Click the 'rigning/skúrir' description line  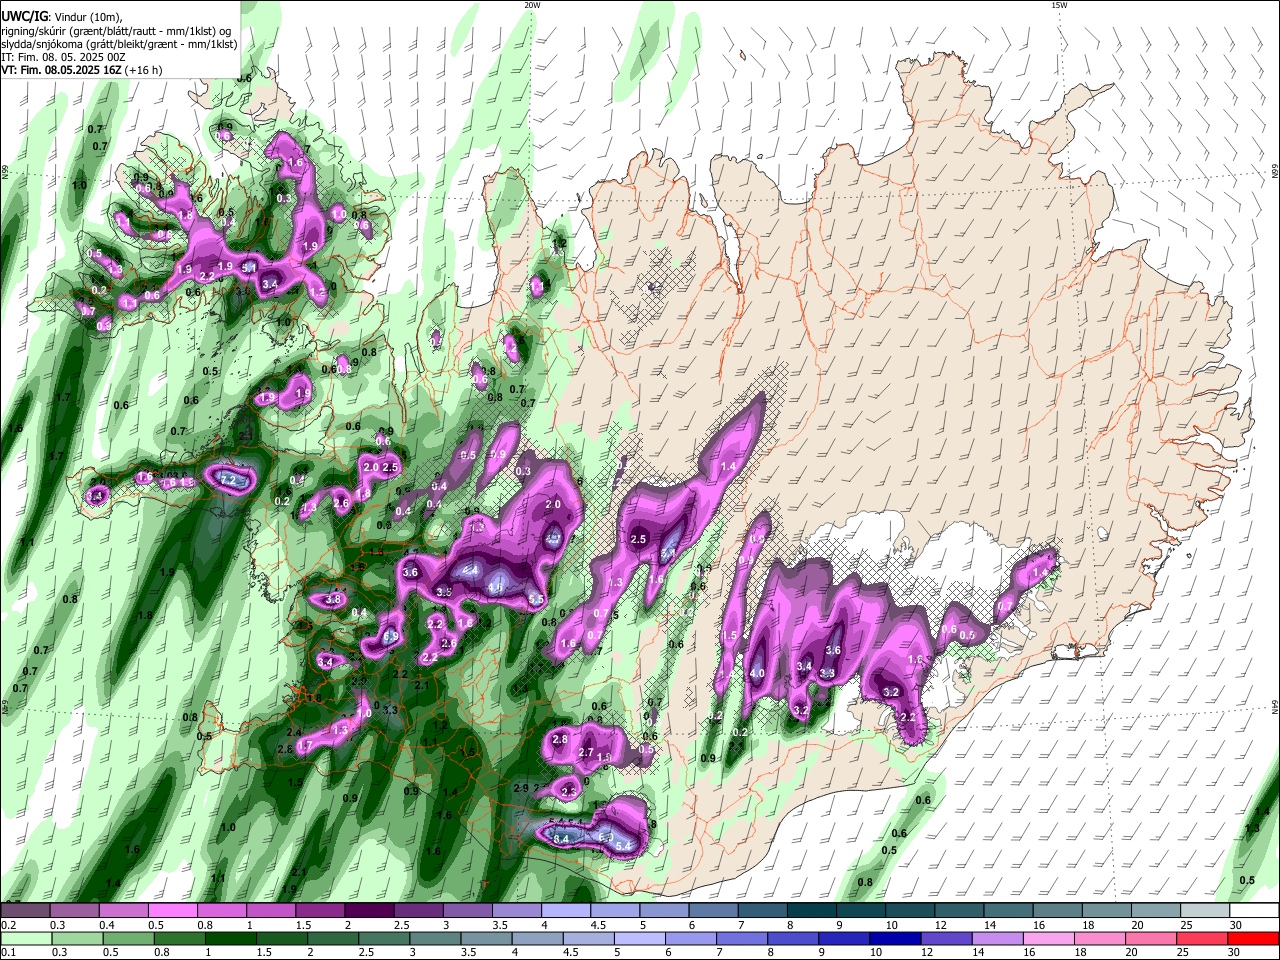point(116,31)
